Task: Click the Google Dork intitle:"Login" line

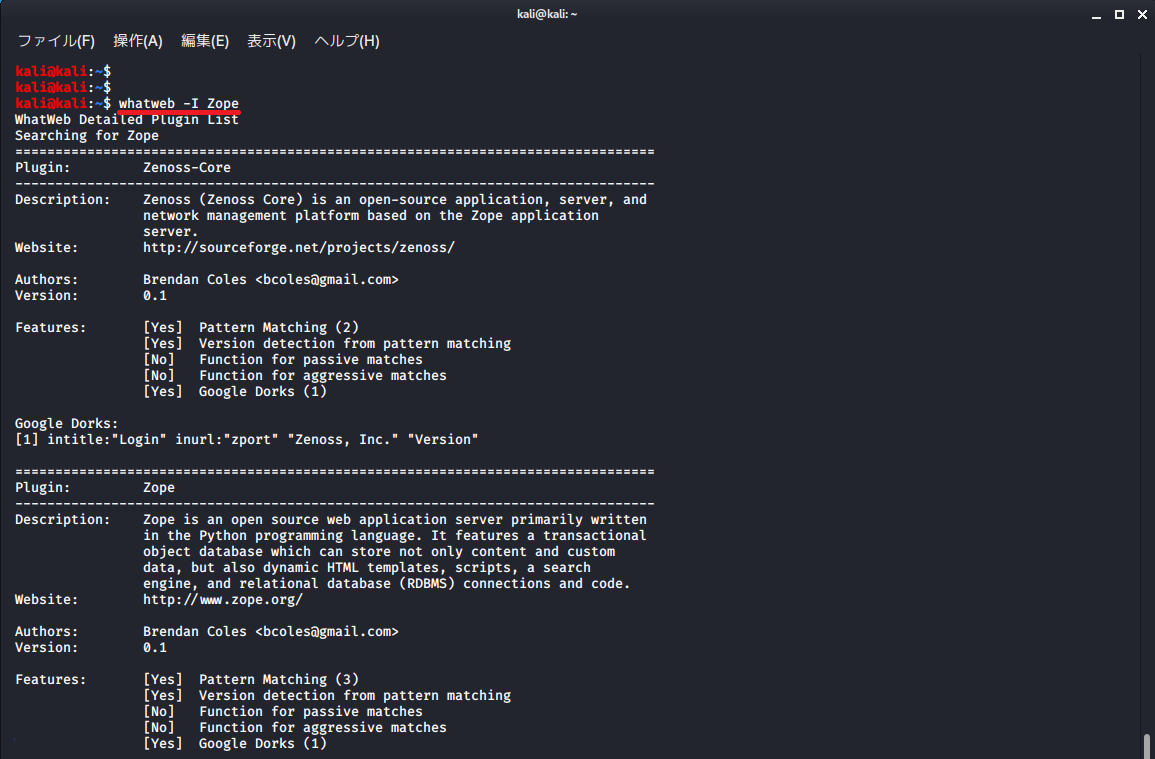Action: [x=247, y=439]
